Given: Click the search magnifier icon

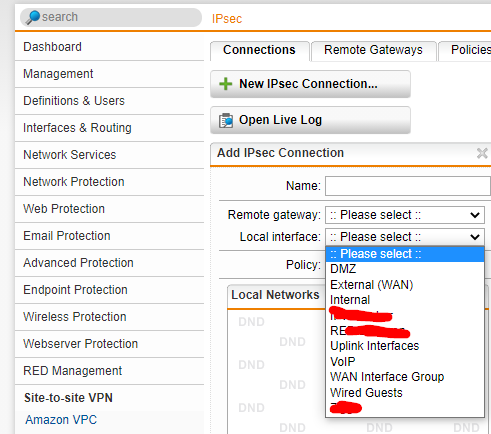Looking at the screenshot, I should click(33, 17).
